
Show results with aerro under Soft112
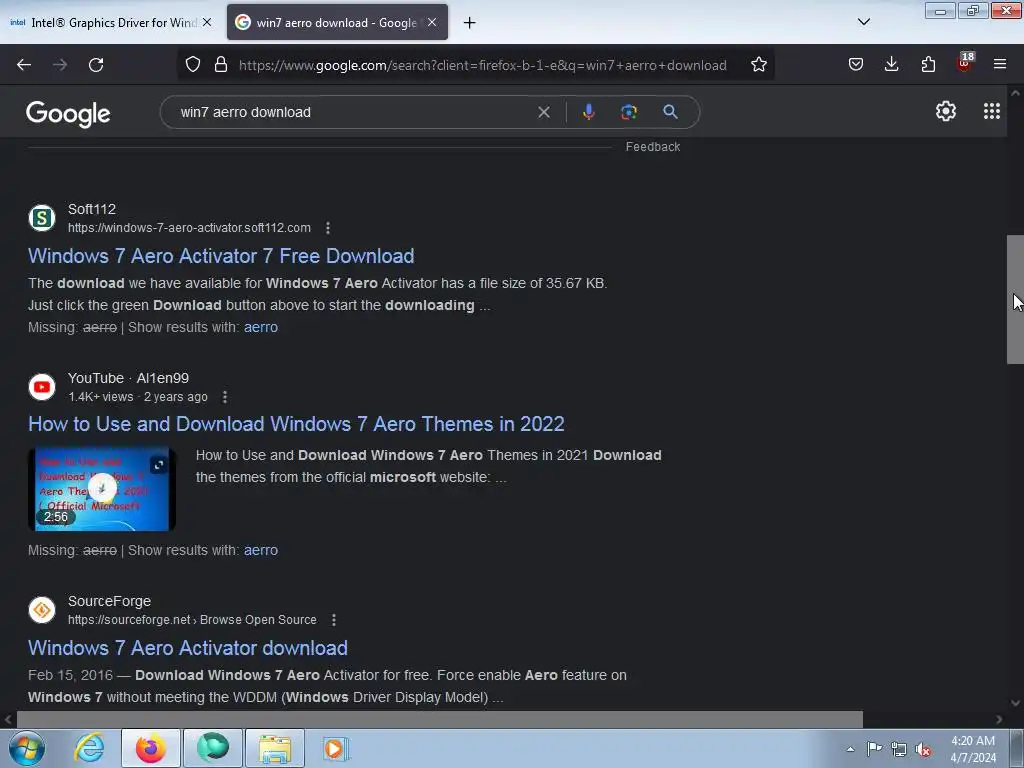(x=261, y=327)
